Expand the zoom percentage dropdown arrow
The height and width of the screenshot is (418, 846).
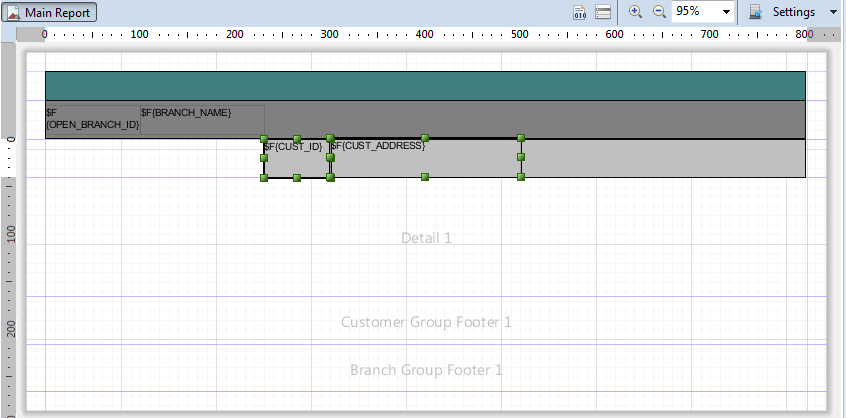pyautogui.click(x=726, y=12)
